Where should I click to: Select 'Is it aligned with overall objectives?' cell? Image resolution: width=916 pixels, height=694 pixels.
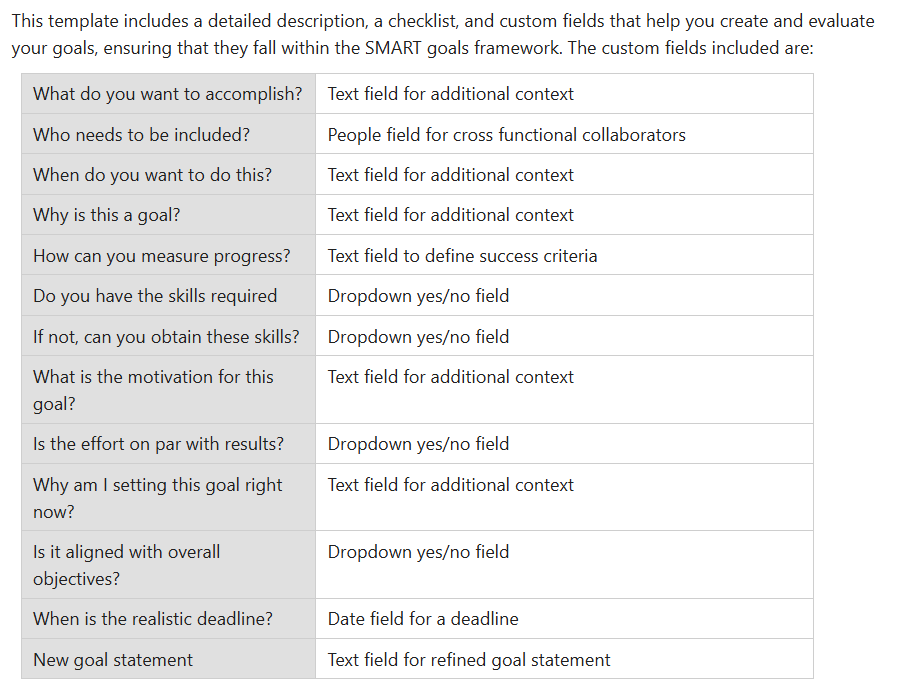point(126,565)
